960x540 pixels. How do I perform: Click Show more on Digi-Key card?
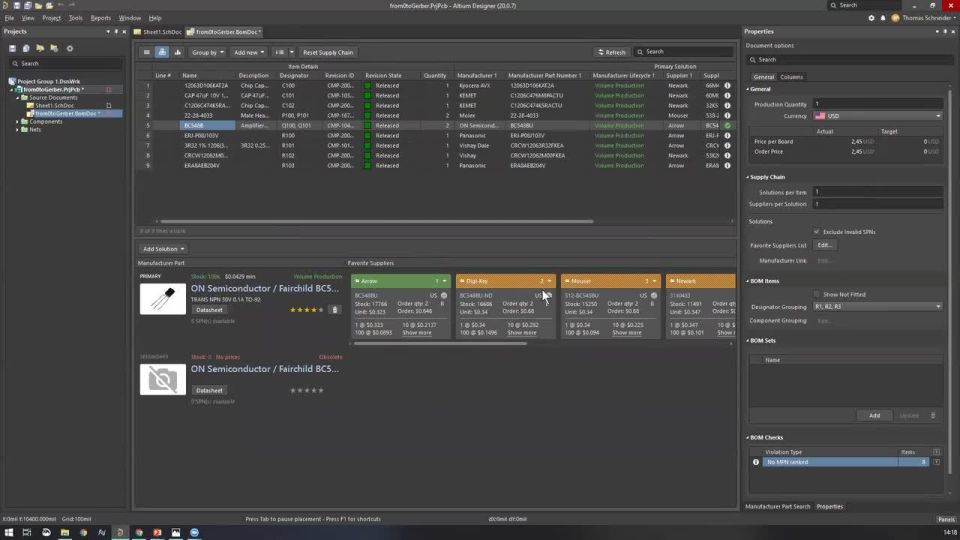[522, 333]
